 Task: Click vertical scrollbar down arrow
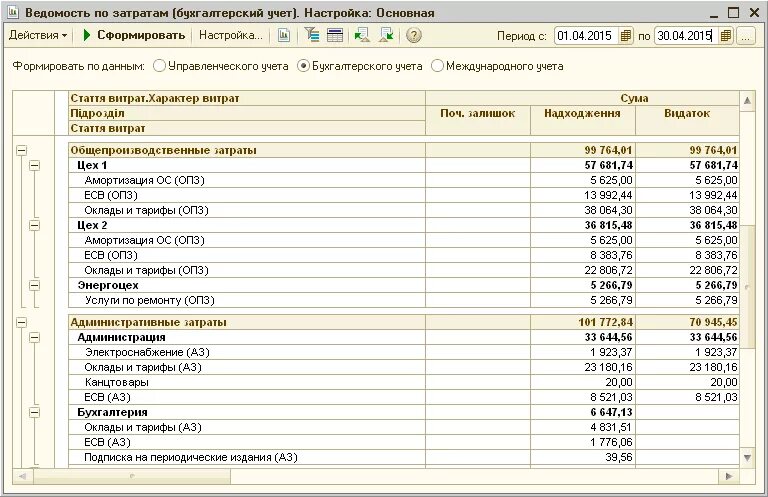point(747,458)
